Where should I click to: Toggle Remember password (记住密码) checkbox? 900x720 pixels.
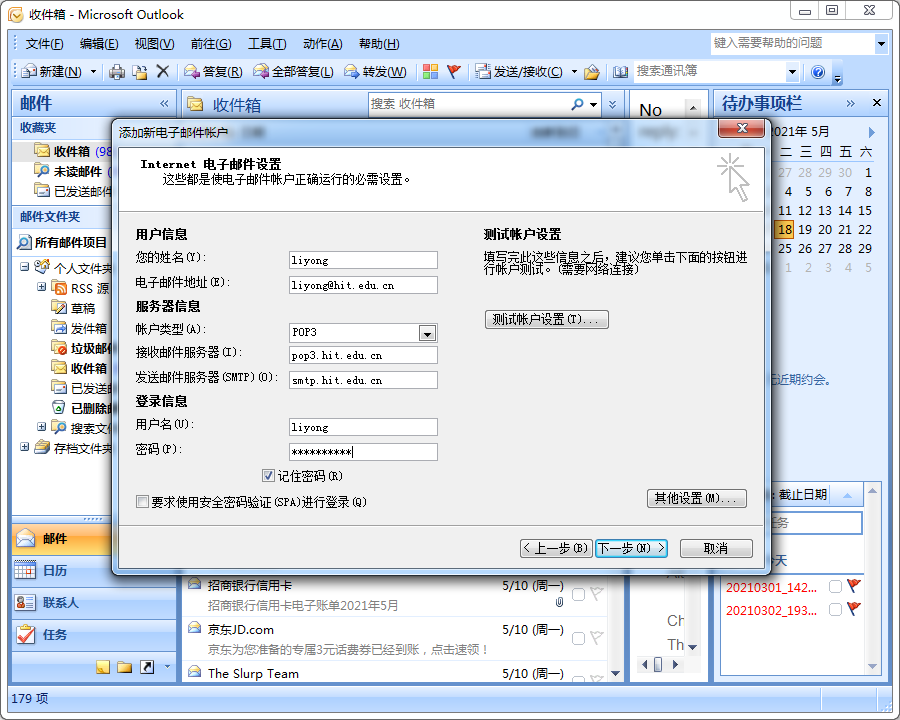pos(268,475)
